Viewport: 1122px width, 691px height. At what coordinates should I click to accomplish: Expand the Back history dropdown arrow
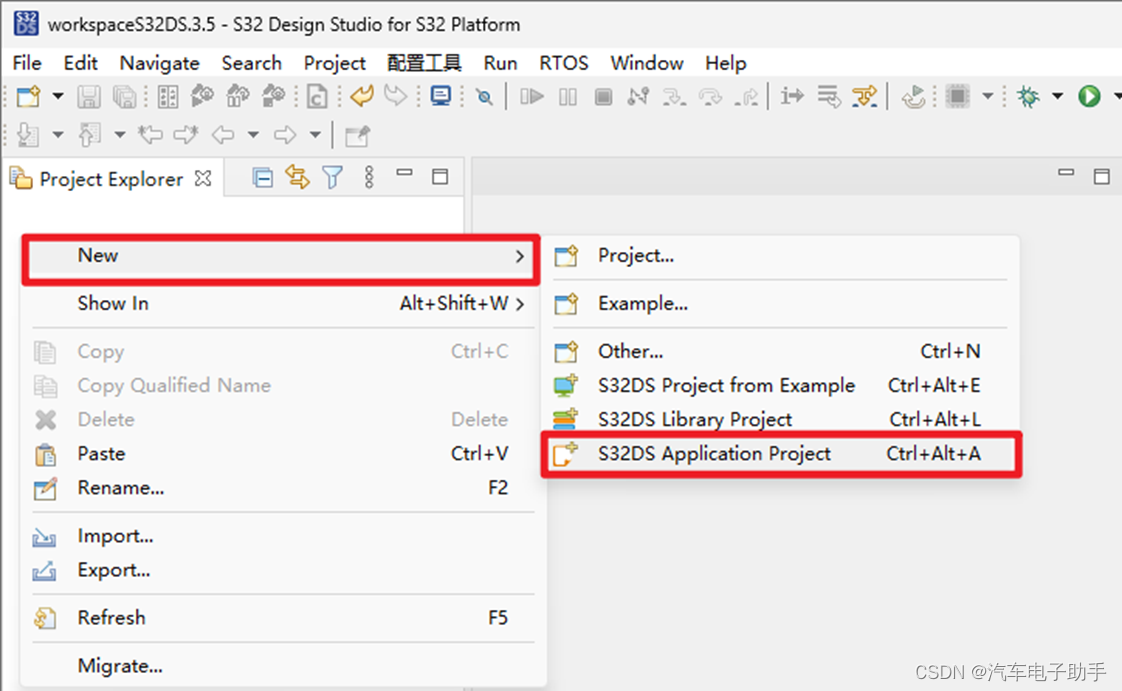click(x=253, y=134)
